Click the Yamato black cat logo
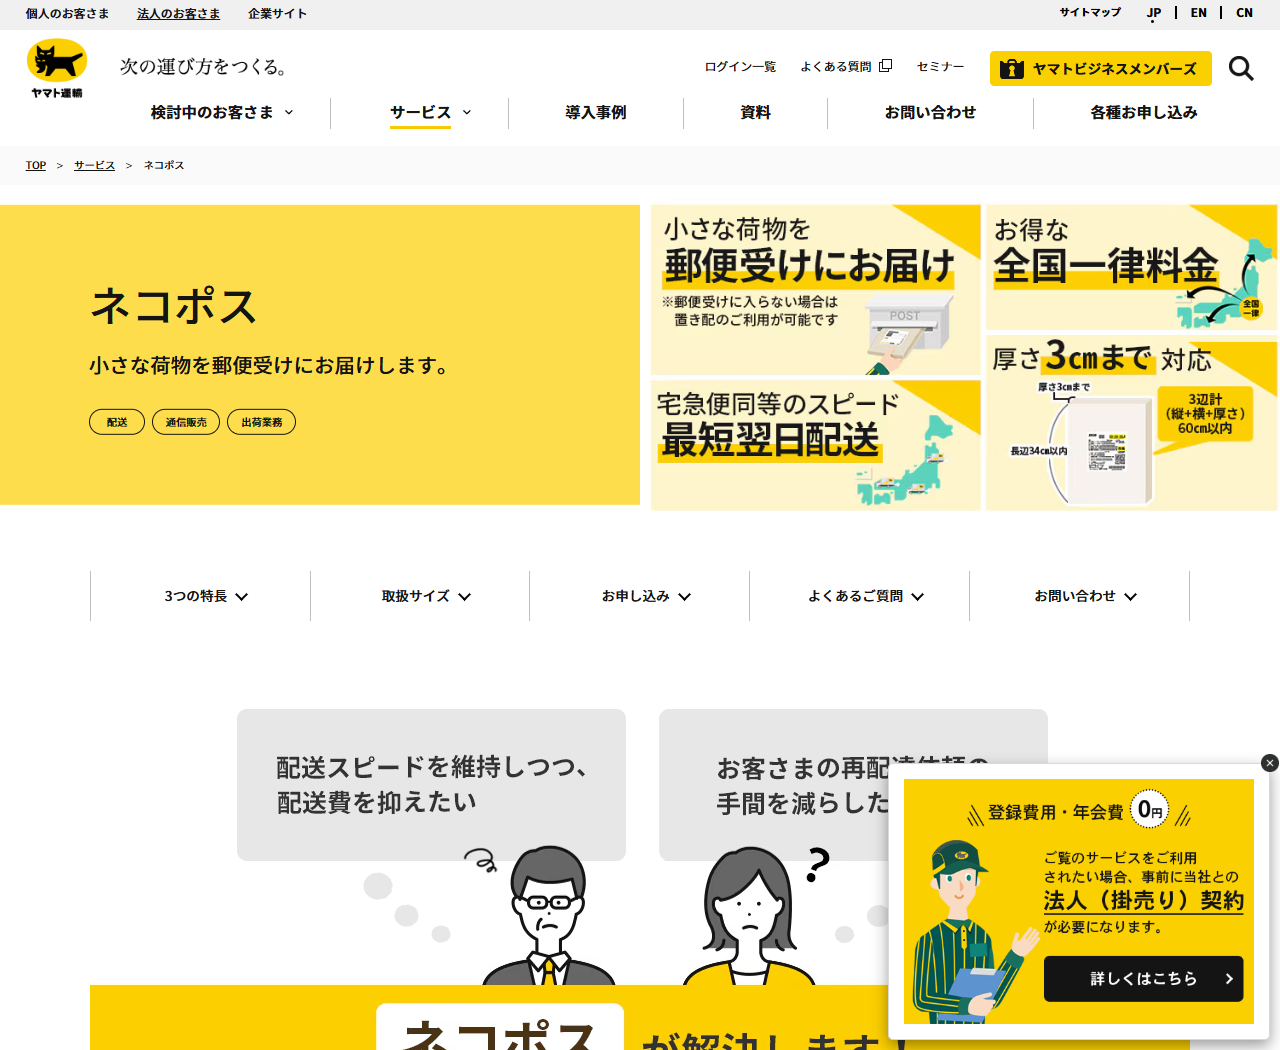 pyautogui.click(x=57, y=68)
